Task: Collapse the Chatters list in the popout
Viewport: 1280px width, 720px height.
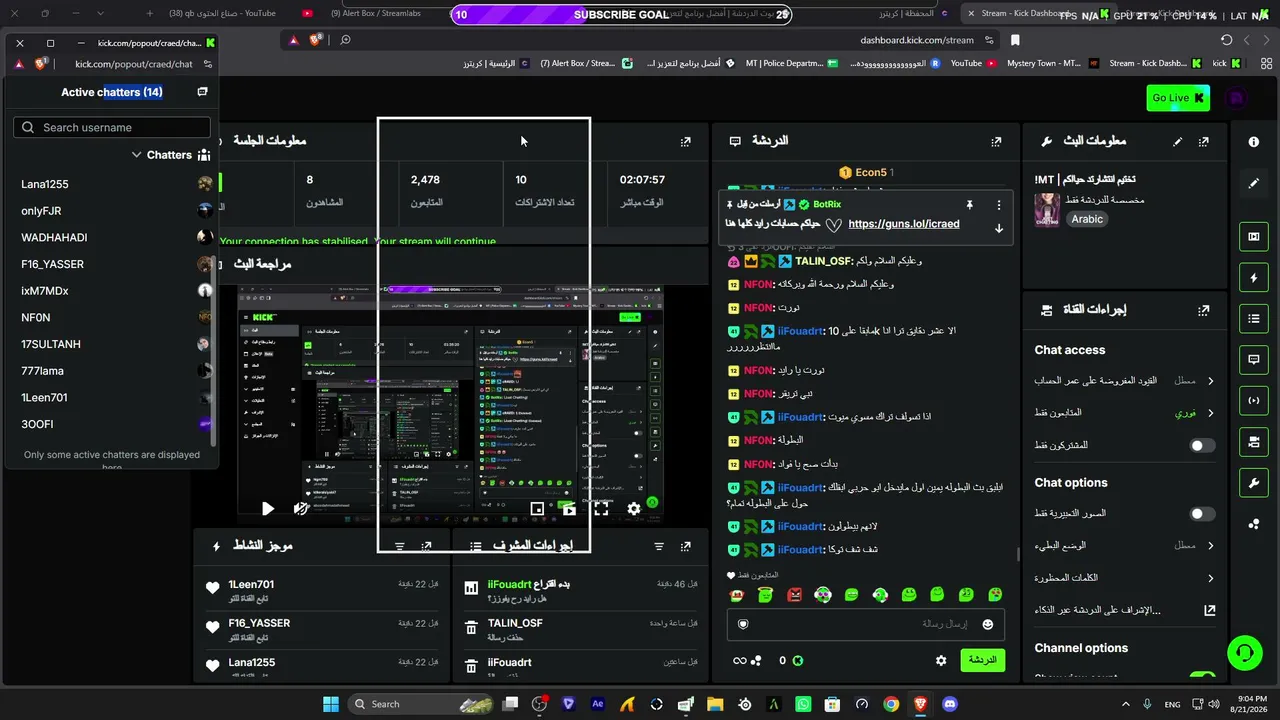Action: click(x=136, y=155)
